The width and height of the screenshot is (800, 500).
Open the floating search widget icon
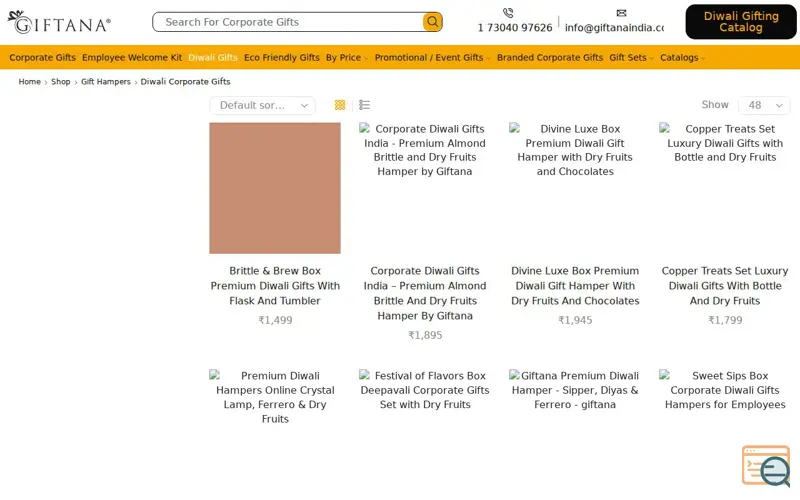click(766, 465)
